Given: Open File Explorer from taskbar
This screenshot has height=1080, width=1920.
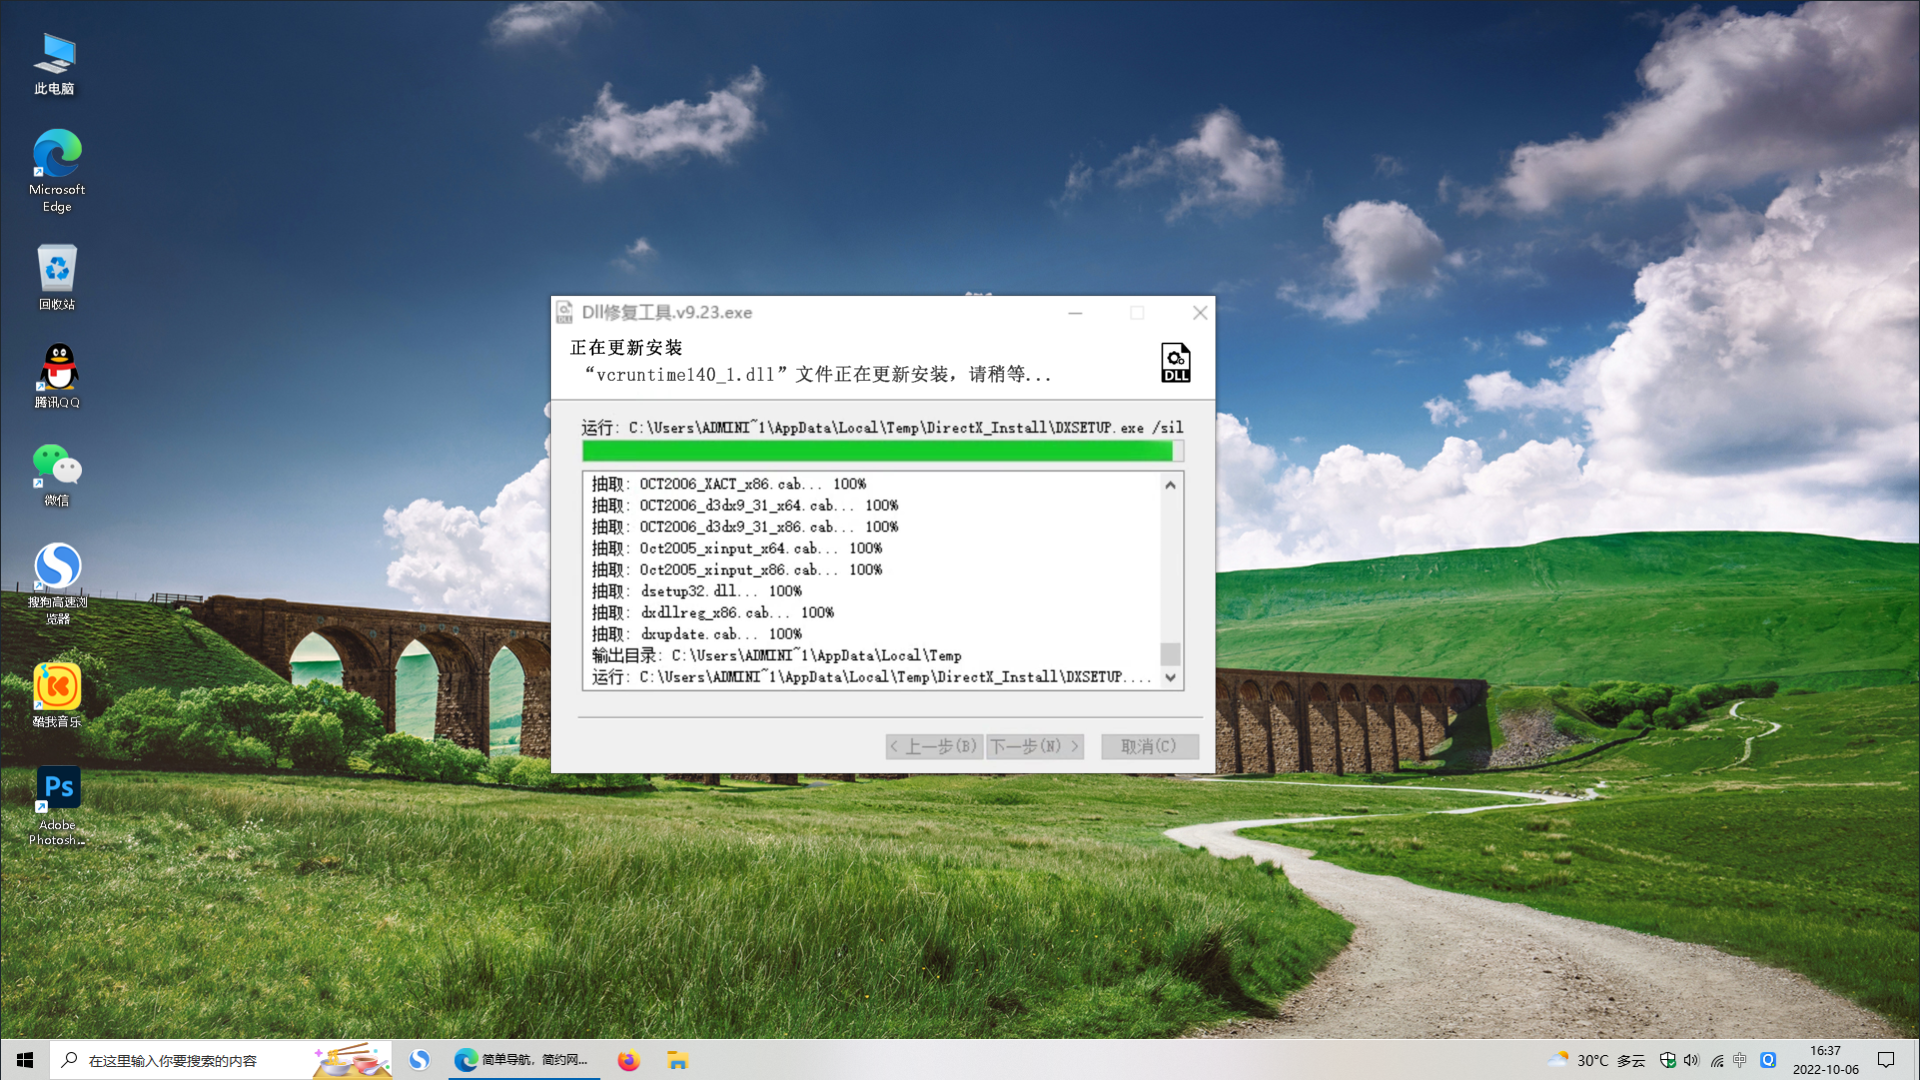Looking at the screenshot, I should 678,1060.
